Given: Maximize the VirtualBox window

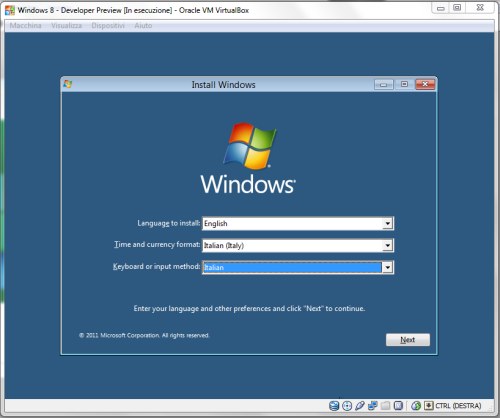Looking at the screenshot, I should [x=457, y=8].
